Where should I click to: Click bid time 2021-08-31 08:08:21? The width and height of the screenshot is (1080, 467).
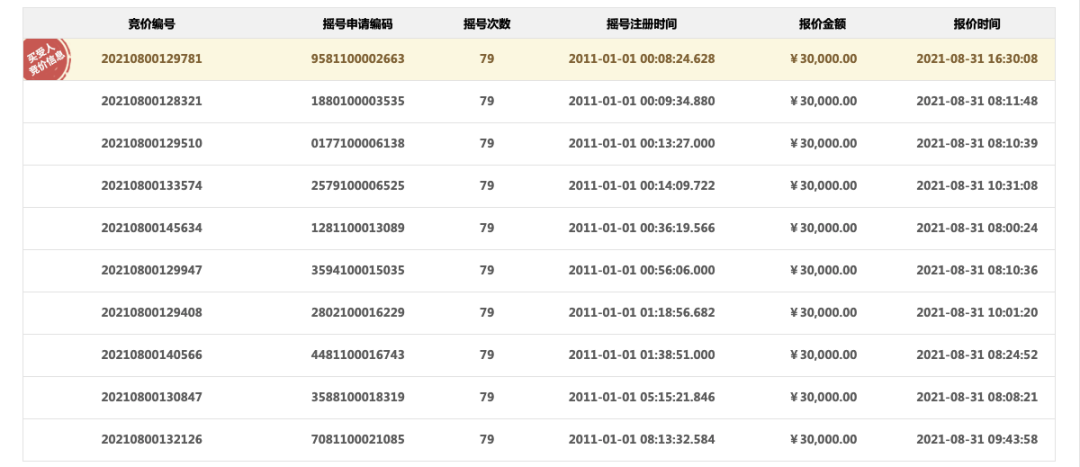tap(977, 397)
